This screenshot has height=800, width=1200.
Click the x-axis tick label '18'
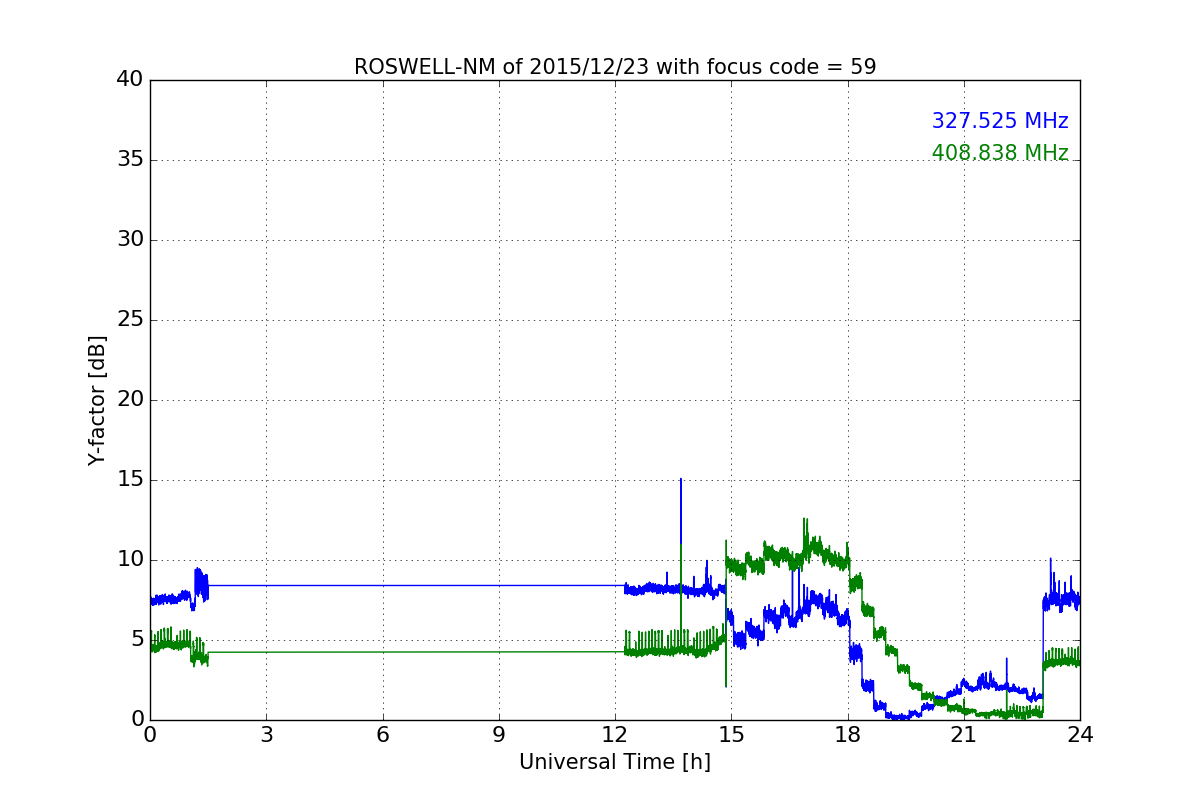point(848,735)
